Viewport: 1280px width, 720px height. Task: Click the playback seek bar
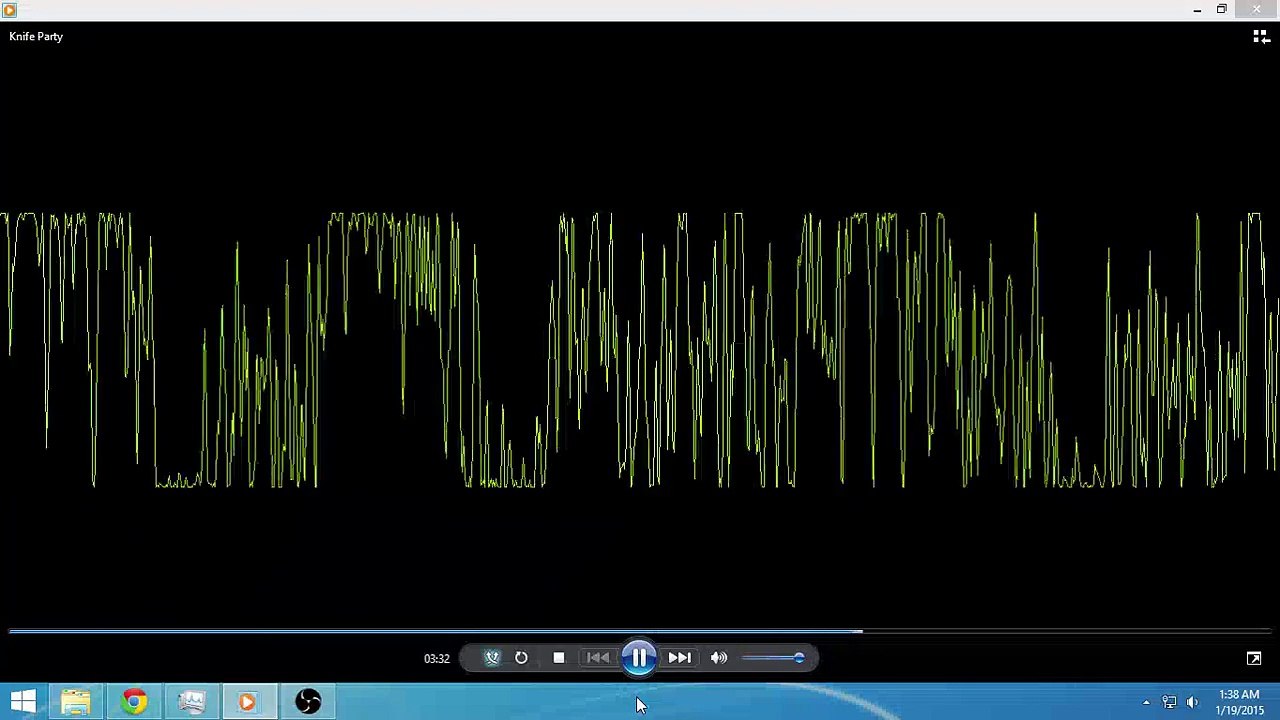click(x=640, y=631)
